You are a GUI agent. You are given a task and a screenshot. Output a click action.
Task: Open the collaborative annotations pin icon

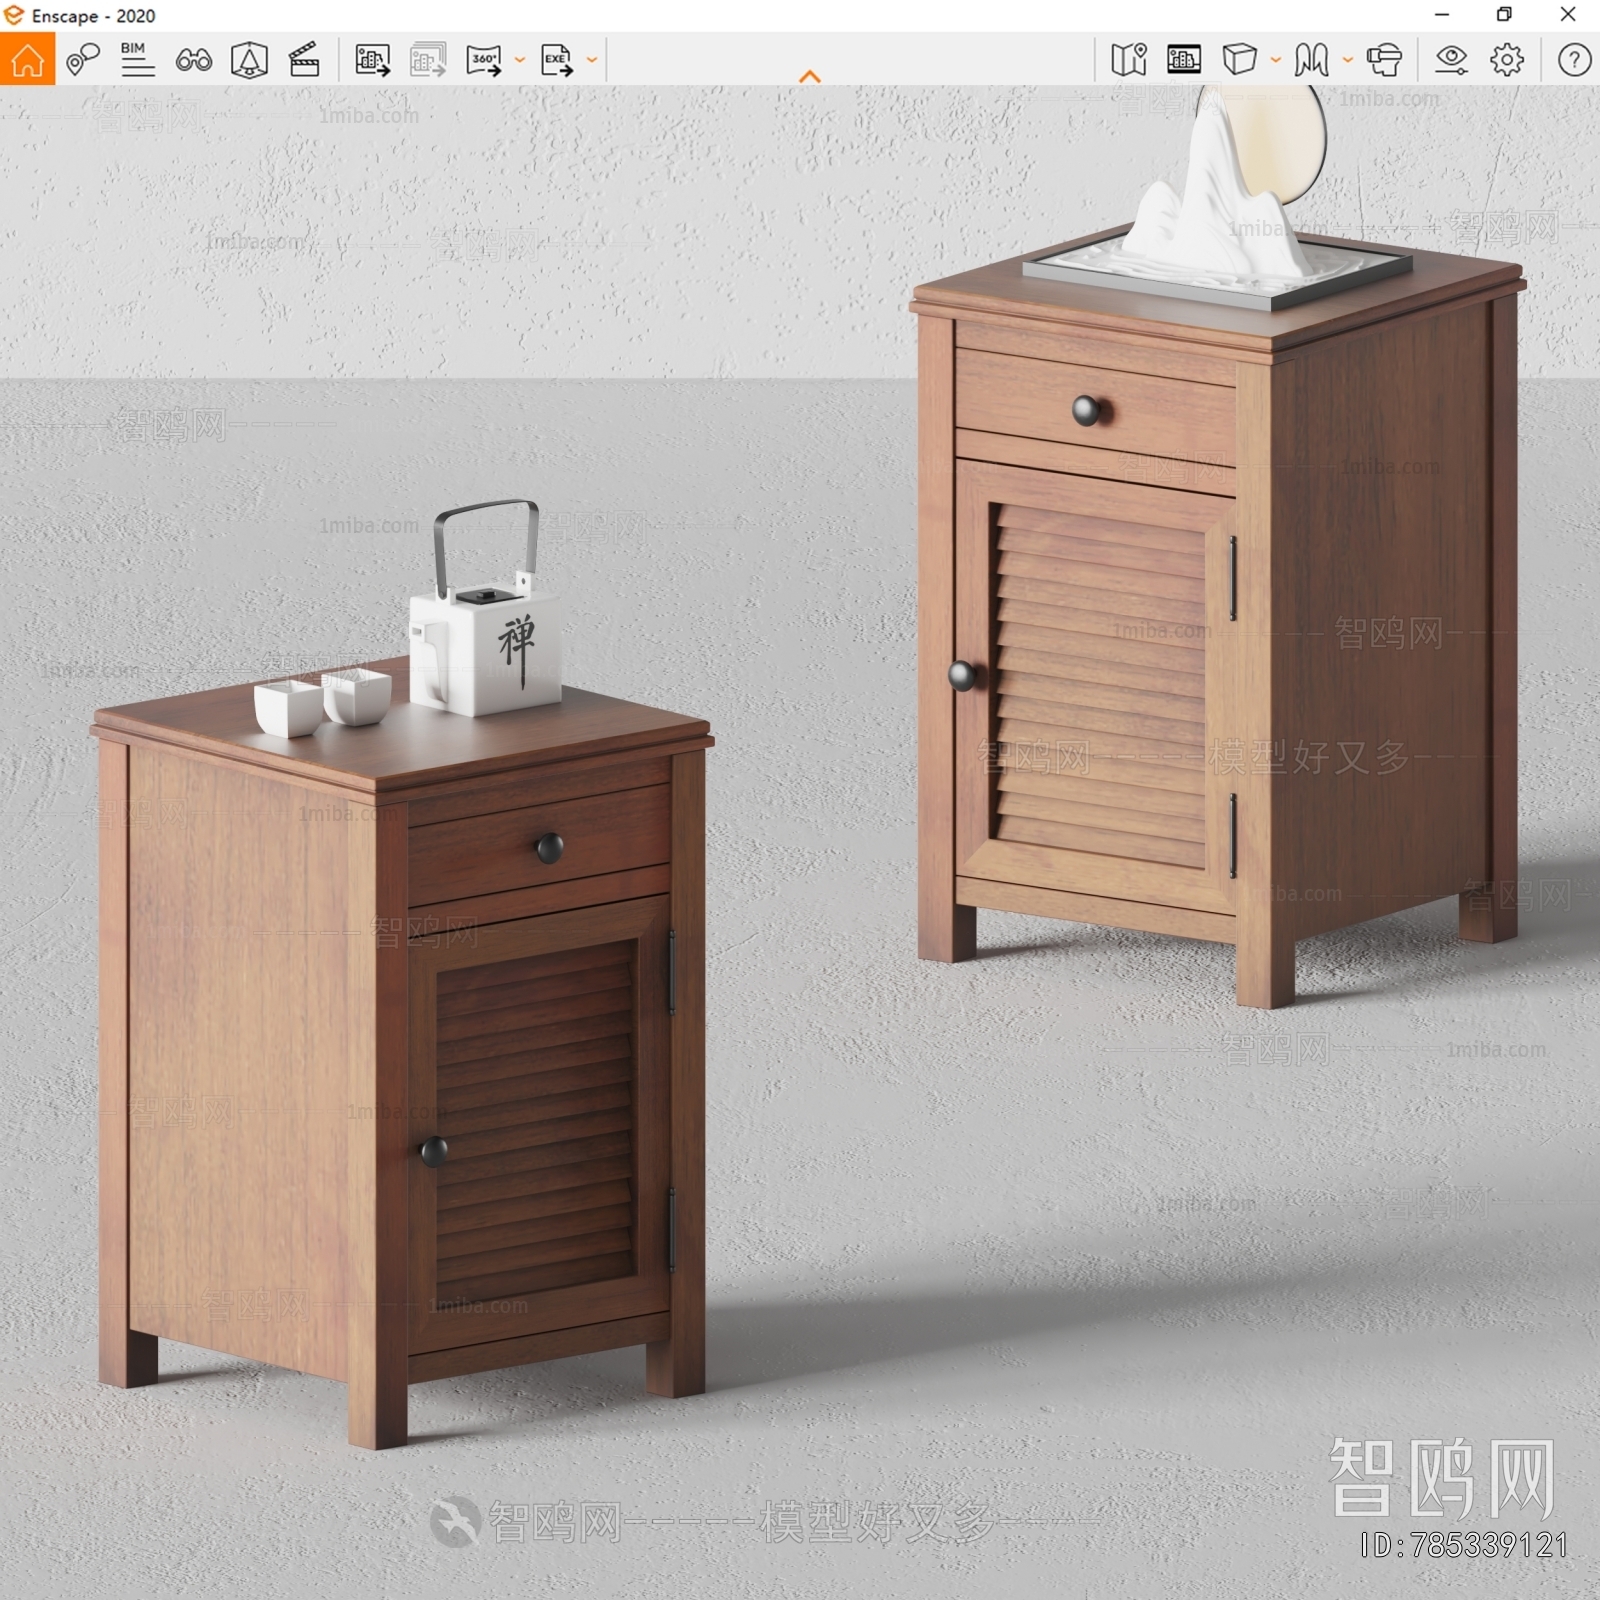82,60
